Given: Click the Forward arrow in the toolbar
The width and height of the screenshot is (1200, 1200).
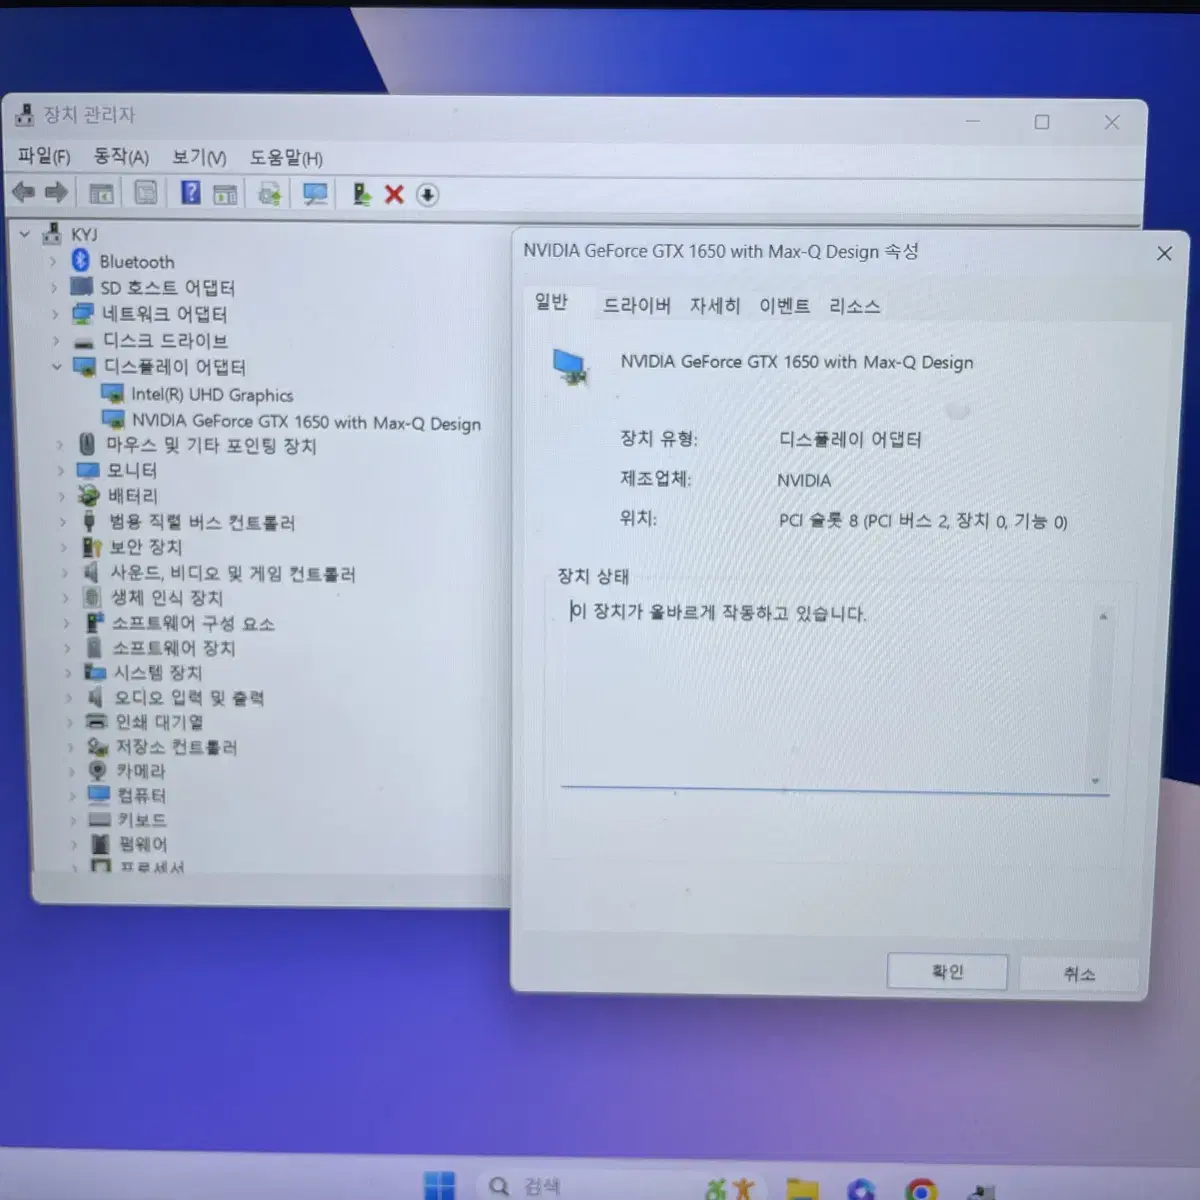Looking at the screenshot, I should (x=57, y=192).
